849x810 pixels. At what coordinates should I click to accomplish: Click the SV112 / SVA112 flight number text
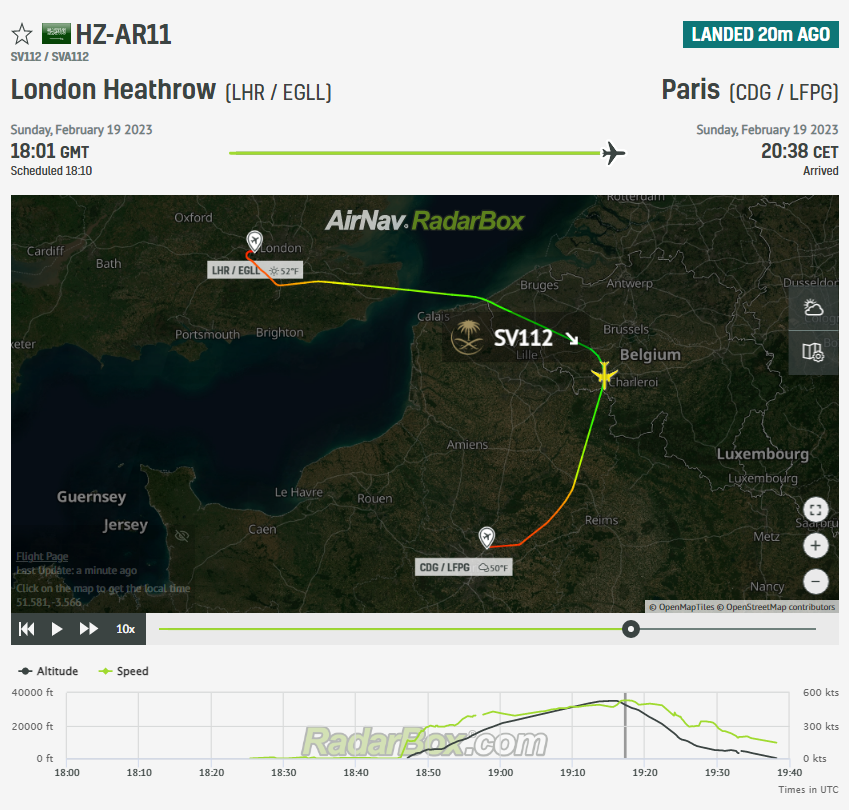pyautogui.click(x=50, y=57)
